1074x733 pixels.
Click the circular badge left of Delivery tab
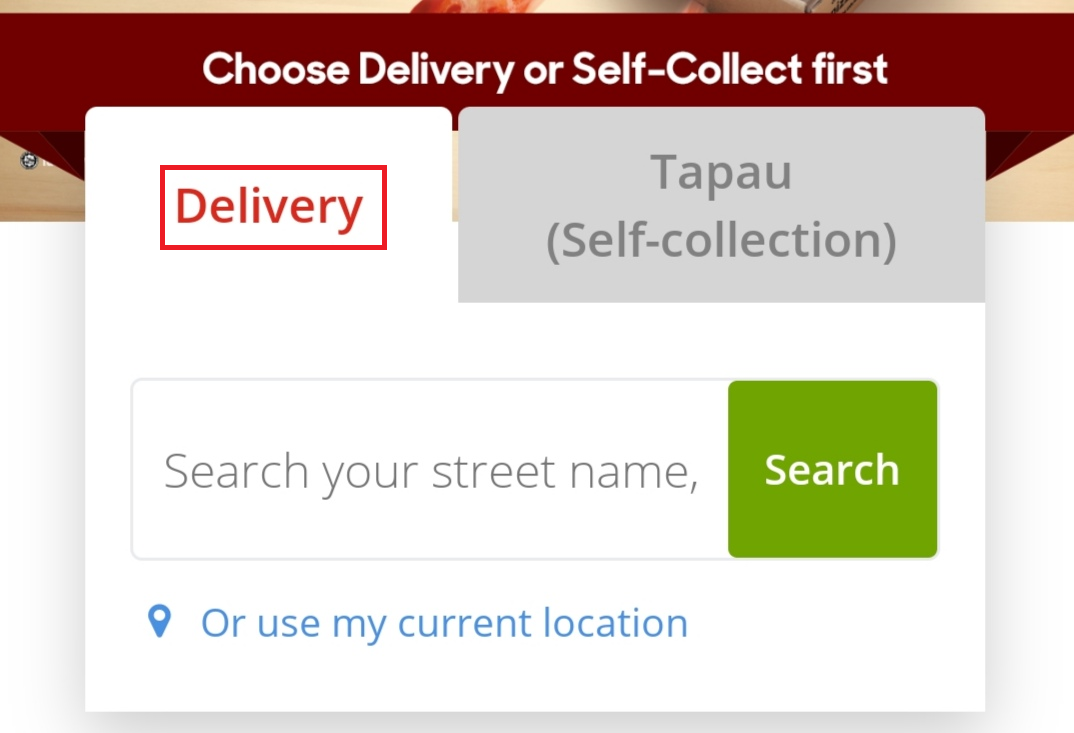tap(28, 160)
